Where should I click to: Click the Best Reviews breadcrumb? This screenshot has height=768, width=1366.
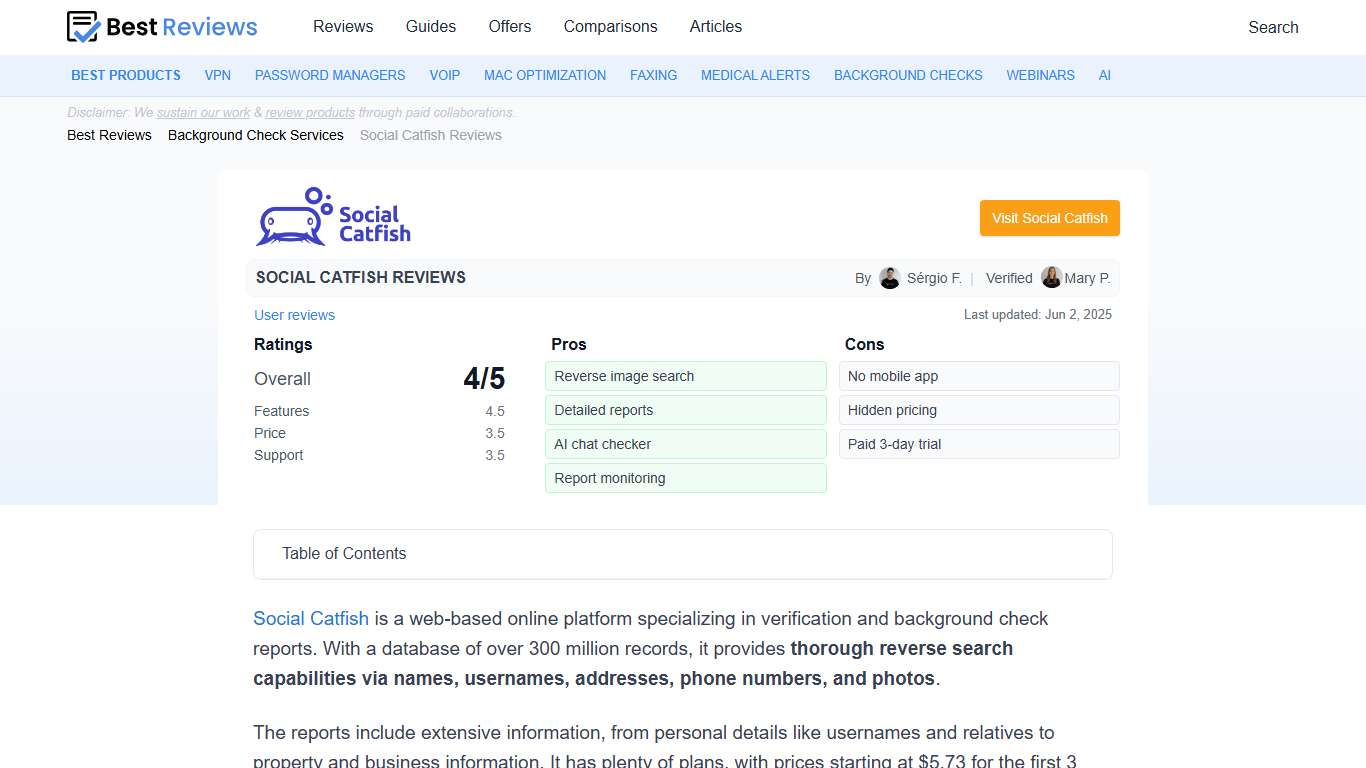108,135
